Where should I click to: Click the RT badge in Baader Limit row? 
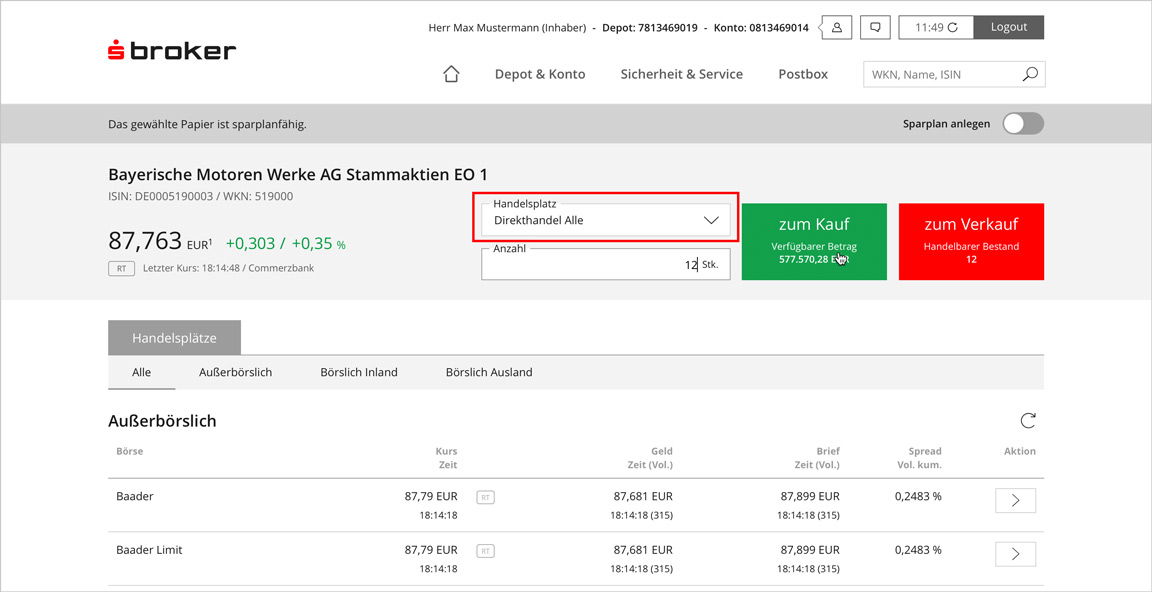click(486, 549)
